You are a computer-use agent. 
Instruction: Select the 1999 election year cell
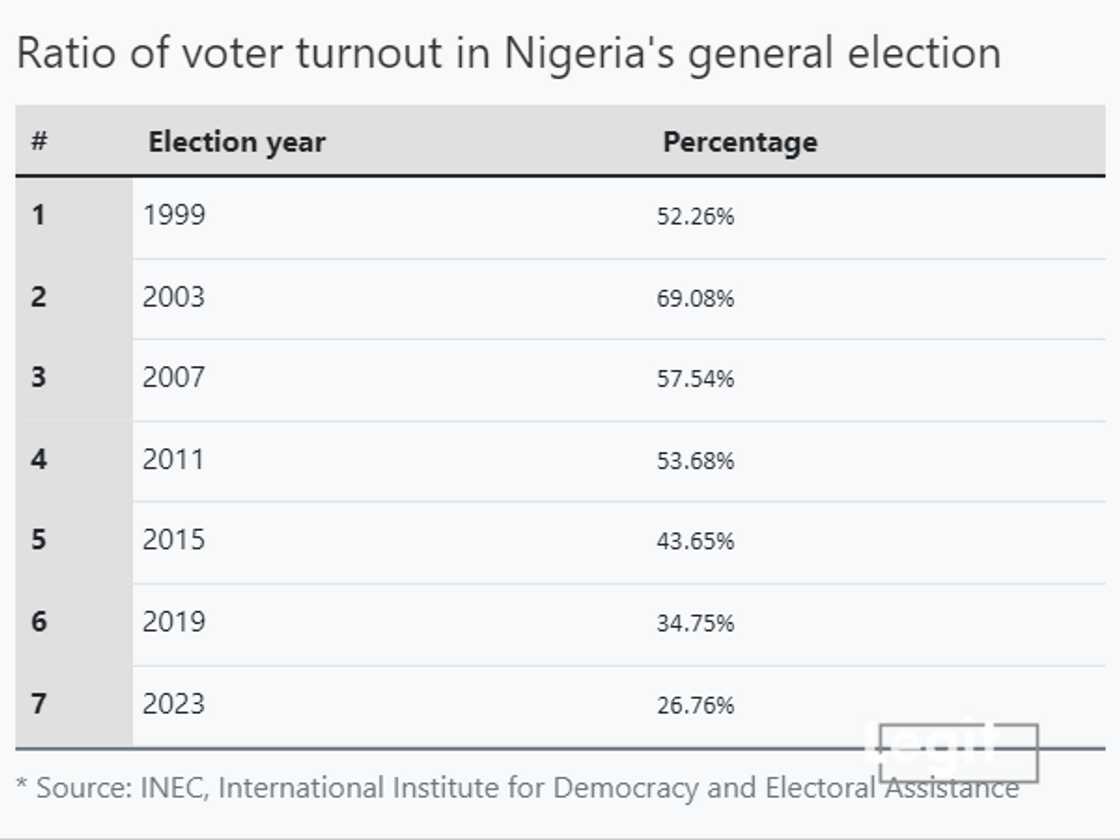[174, 214]
